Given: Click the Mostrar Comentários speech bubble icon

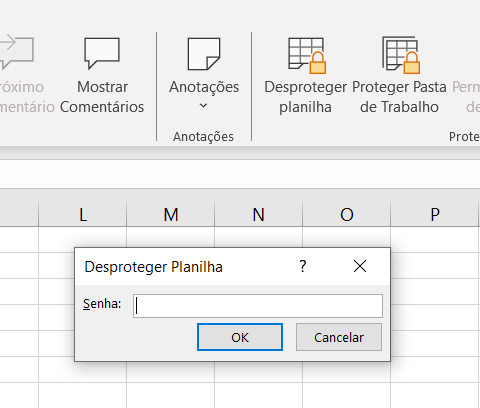Looking at the screenshot, I should point(102,53).
